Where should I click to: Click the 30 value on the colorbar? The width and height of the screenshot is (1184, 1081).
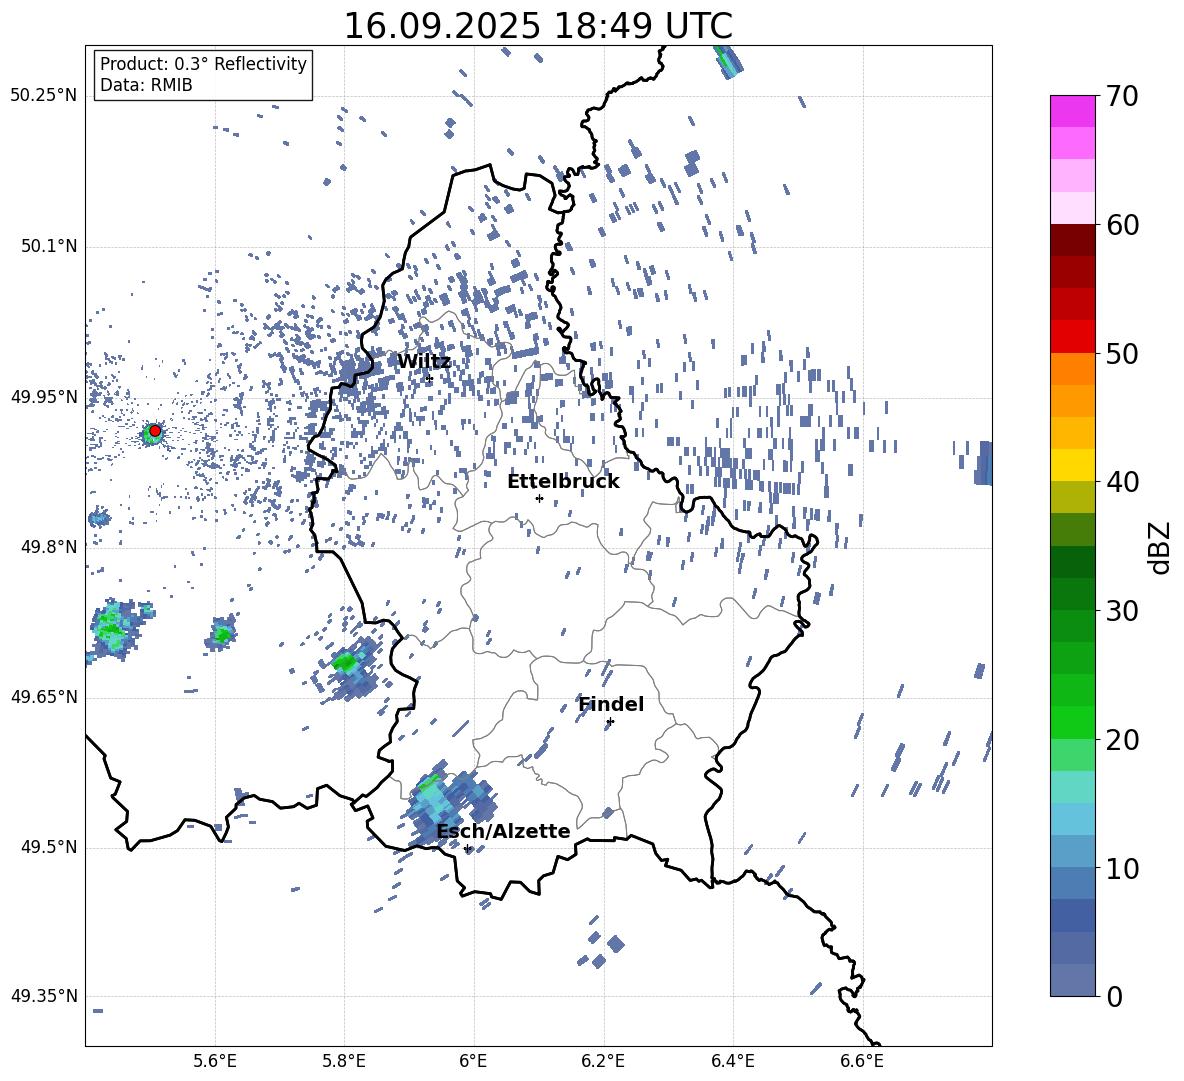[1122, 611]
